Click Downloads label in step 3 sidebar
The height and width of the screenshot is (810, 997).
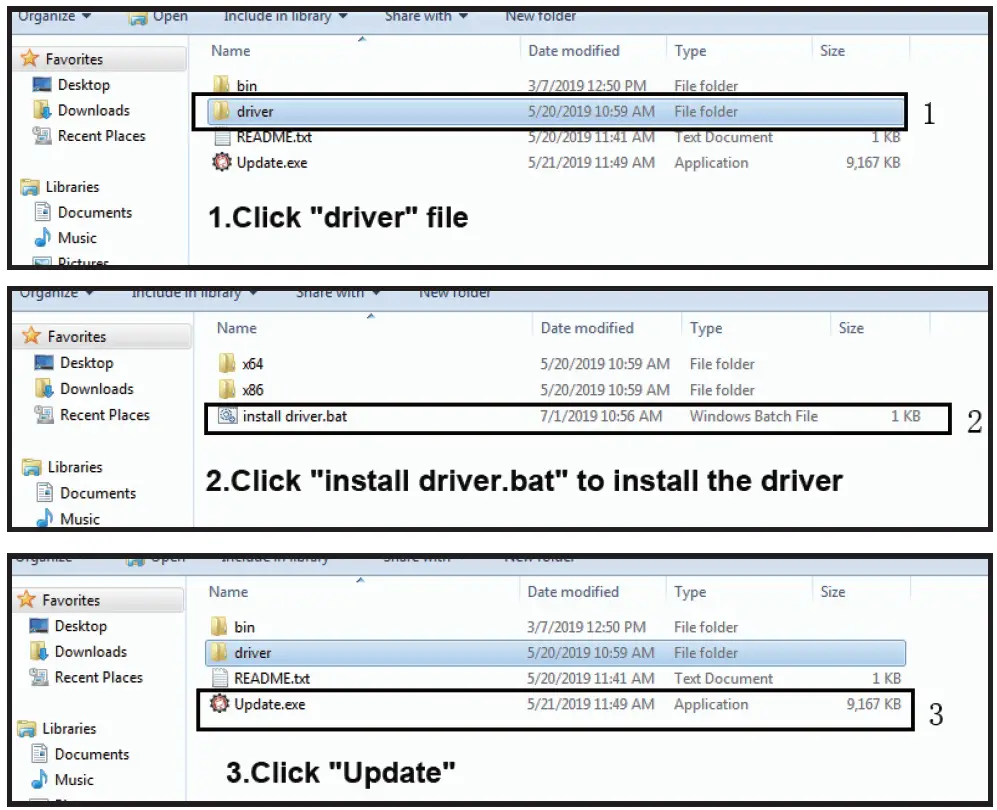coord(91,652)
